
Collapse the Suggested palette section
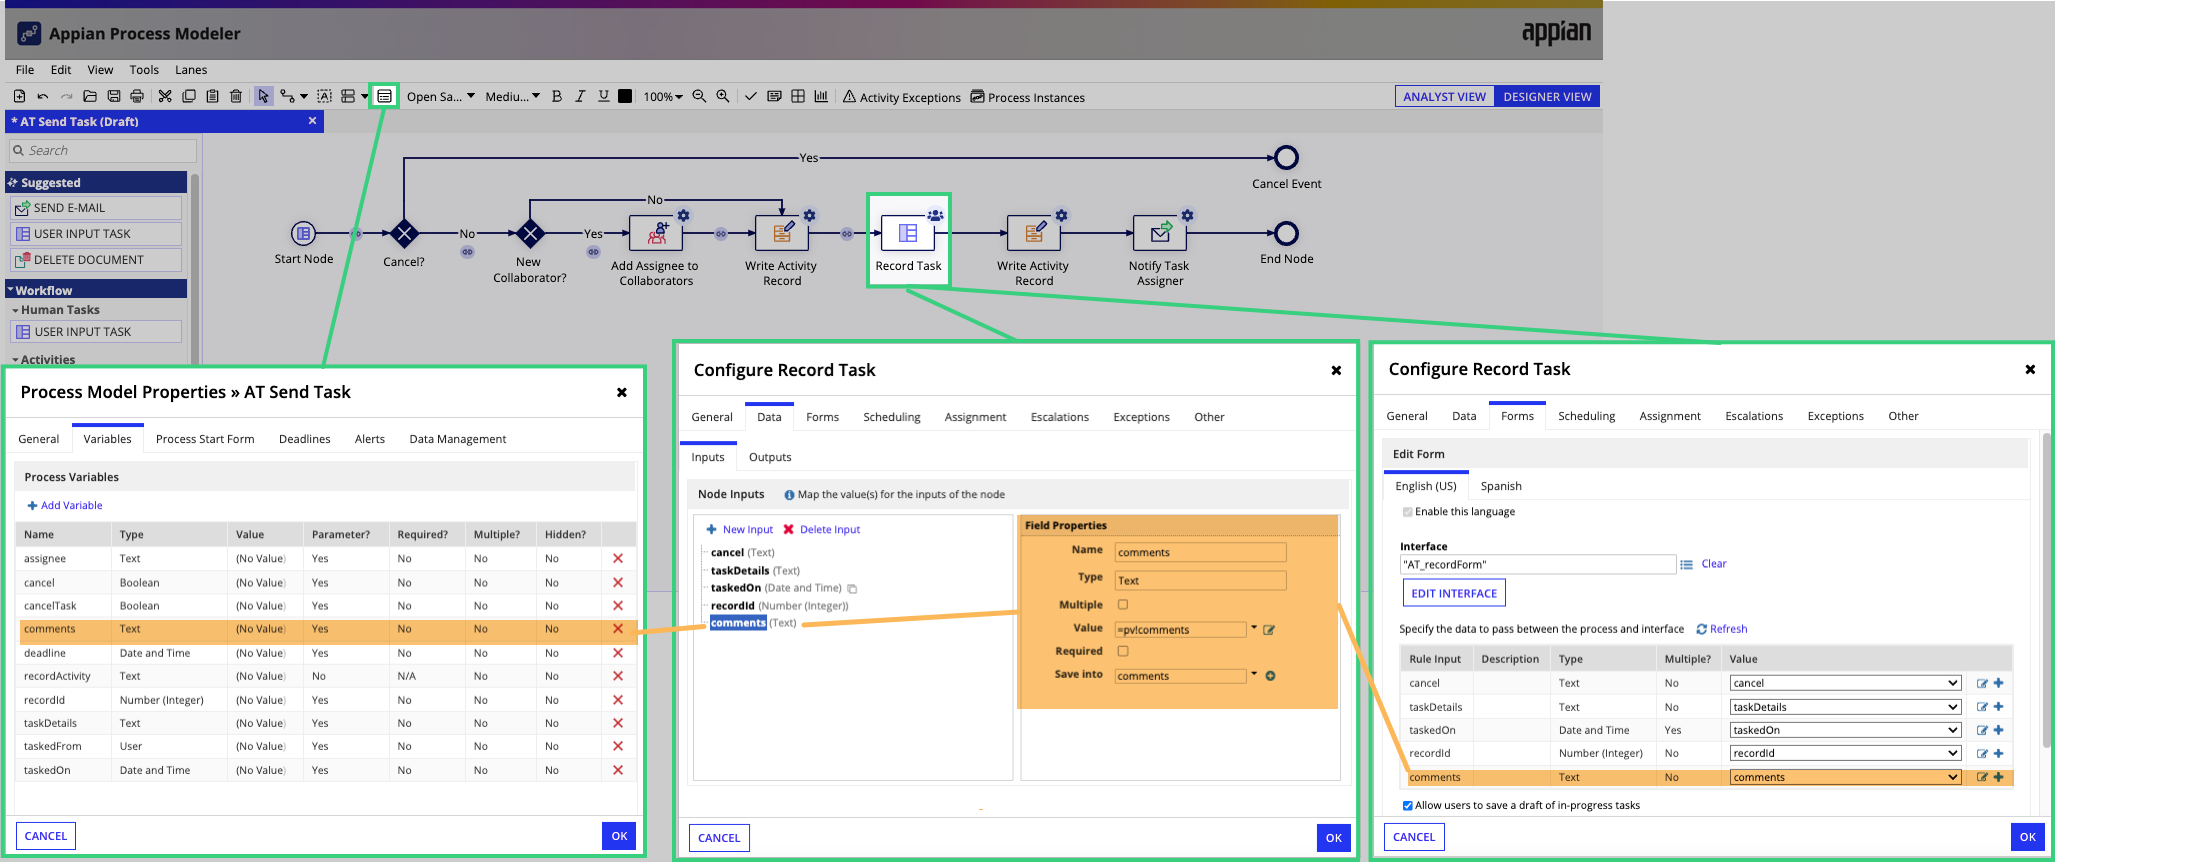tap(96, 183)
